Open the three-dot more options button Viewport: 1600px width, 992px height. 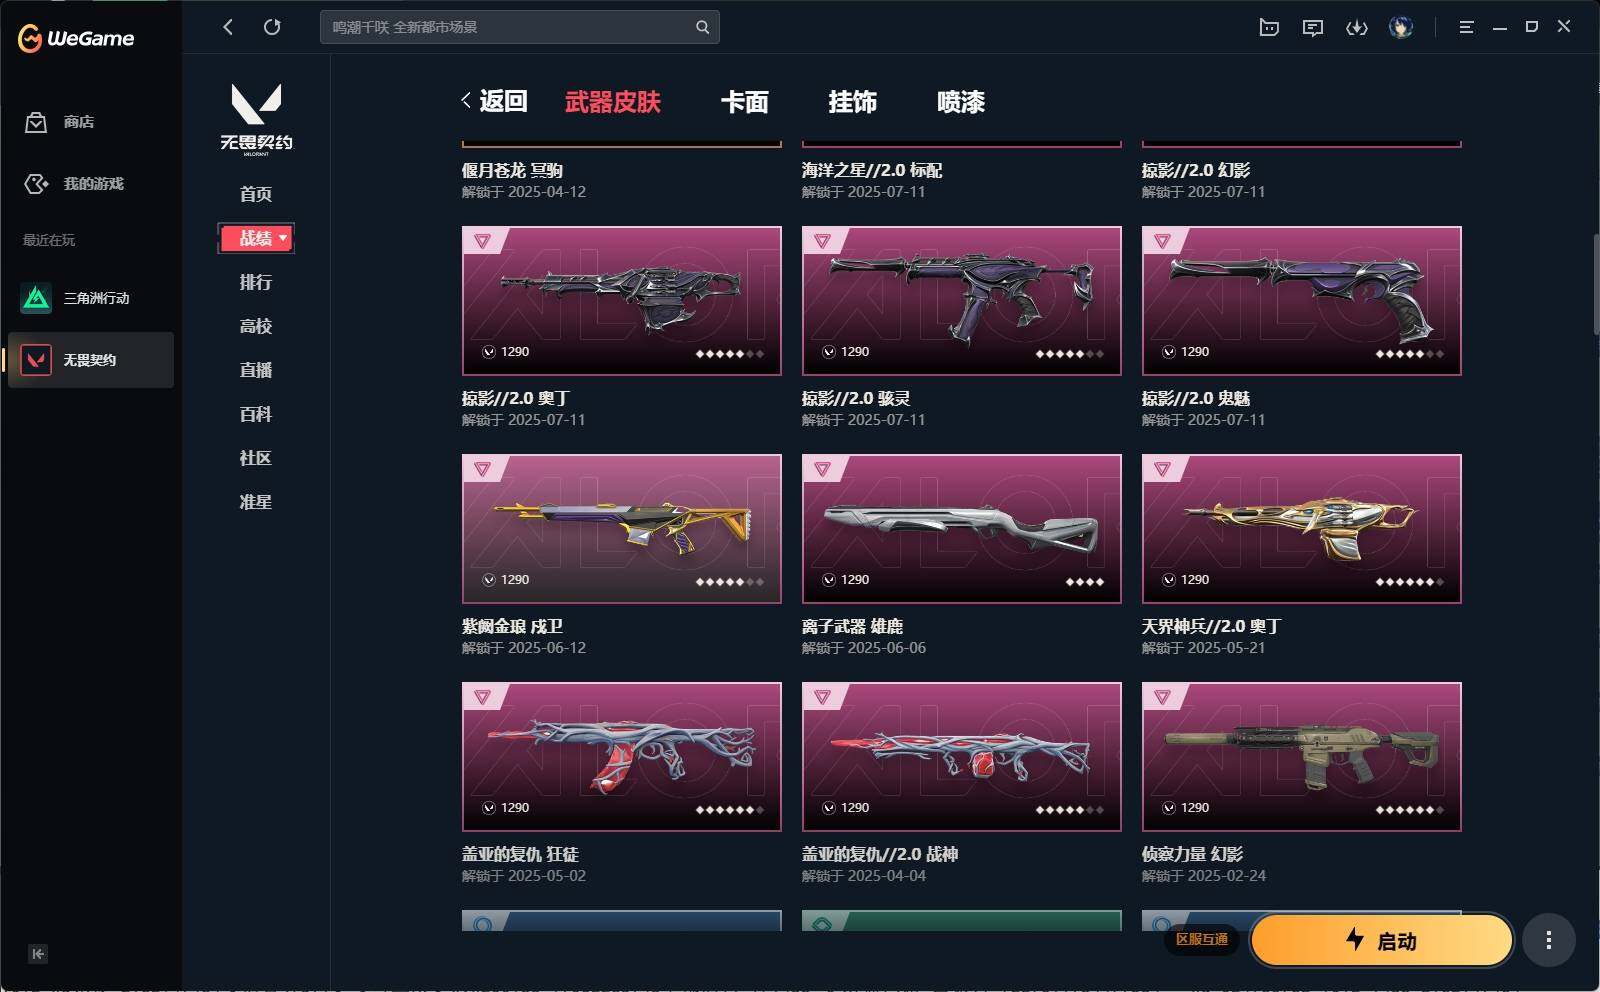point(1548,940)
